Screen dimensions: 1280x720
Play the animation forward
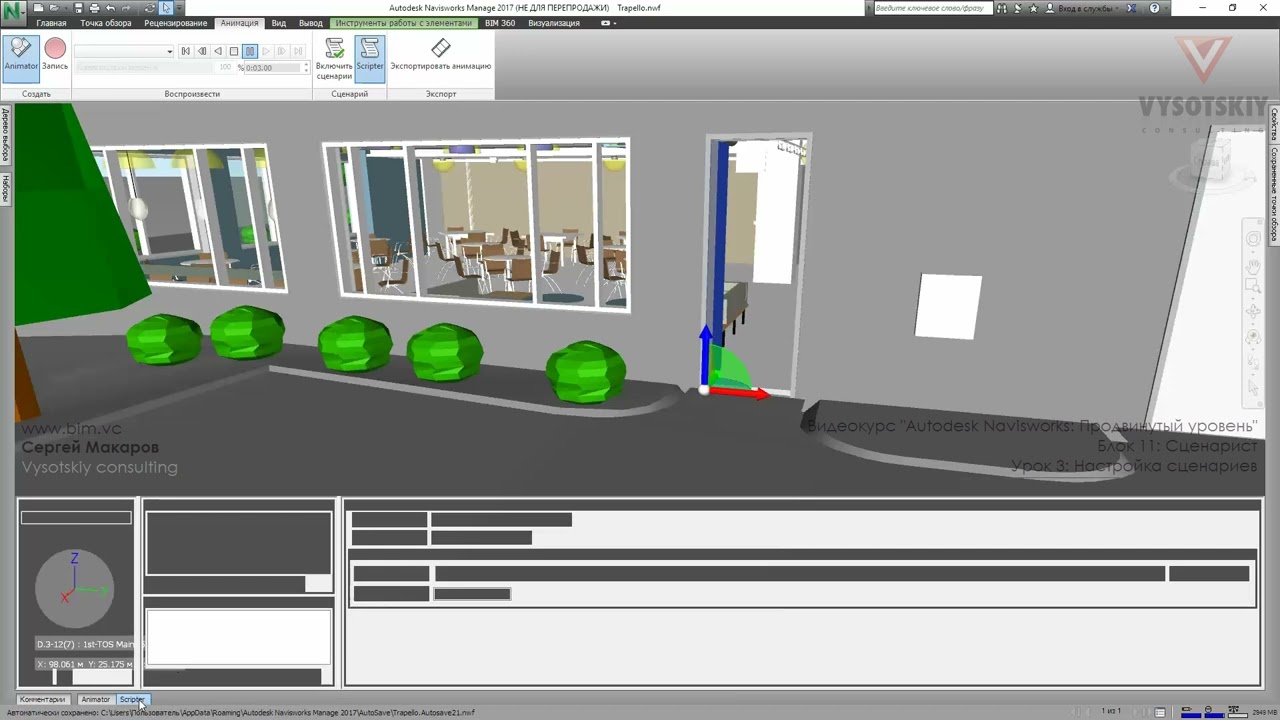point(266,51)
